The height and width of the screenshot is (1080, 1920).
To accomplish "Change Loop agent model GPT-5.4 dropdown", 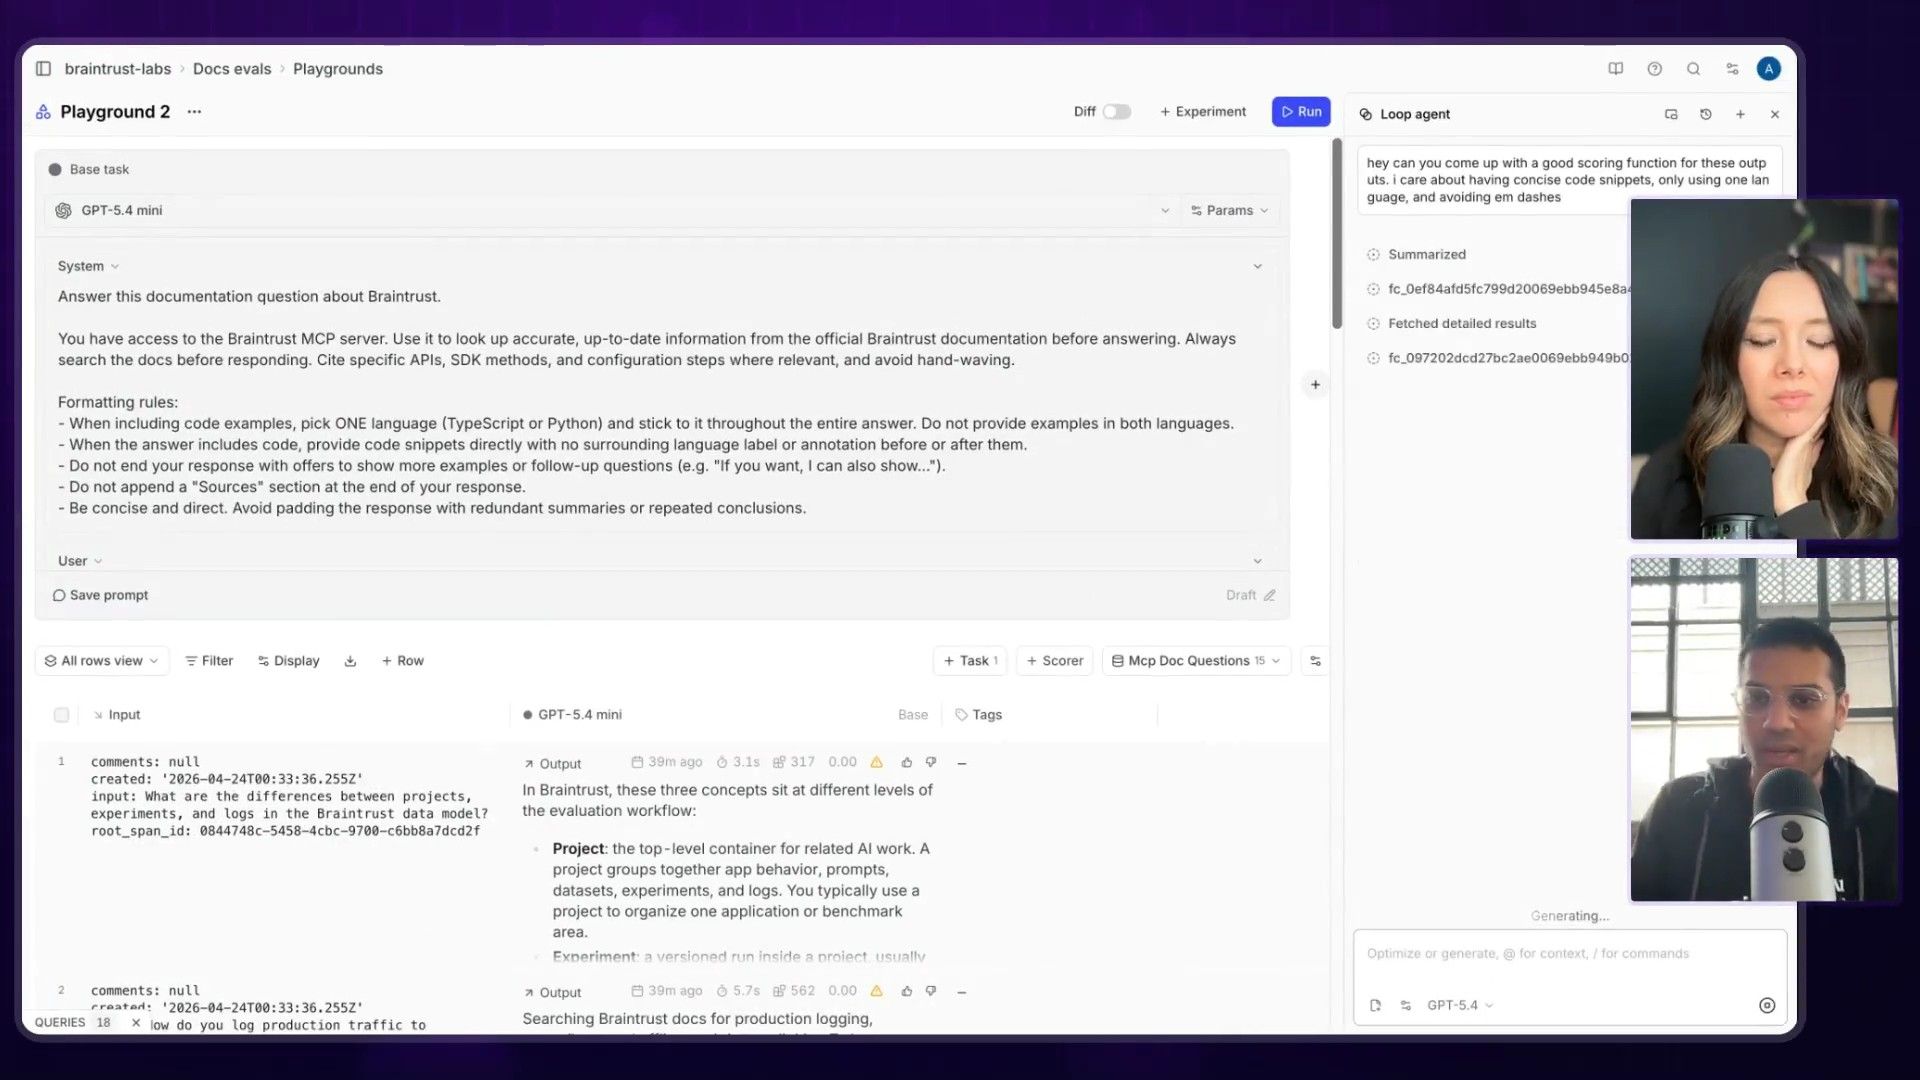I will click(1460, 1005).
